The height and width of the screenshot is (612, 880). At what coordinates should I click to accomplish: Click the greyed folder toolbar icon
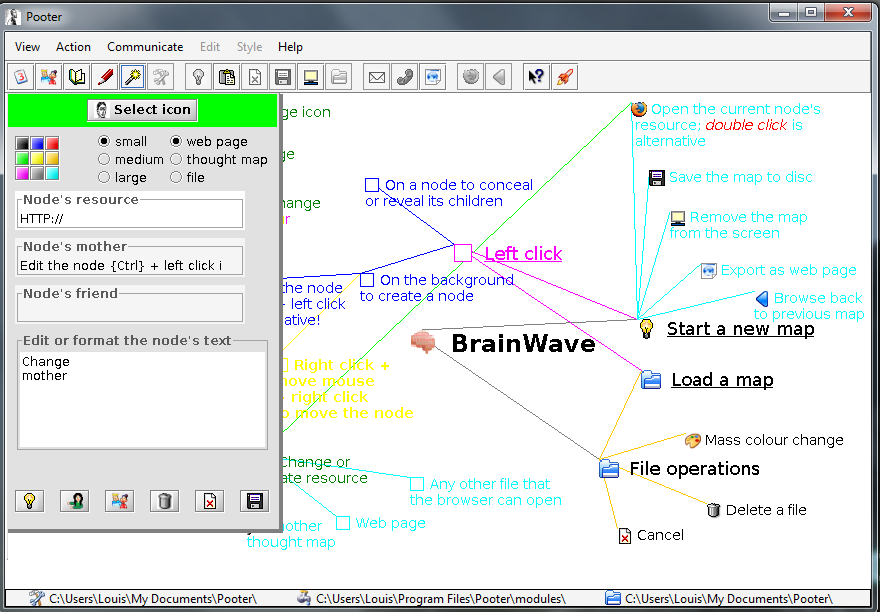coord(339,77)
